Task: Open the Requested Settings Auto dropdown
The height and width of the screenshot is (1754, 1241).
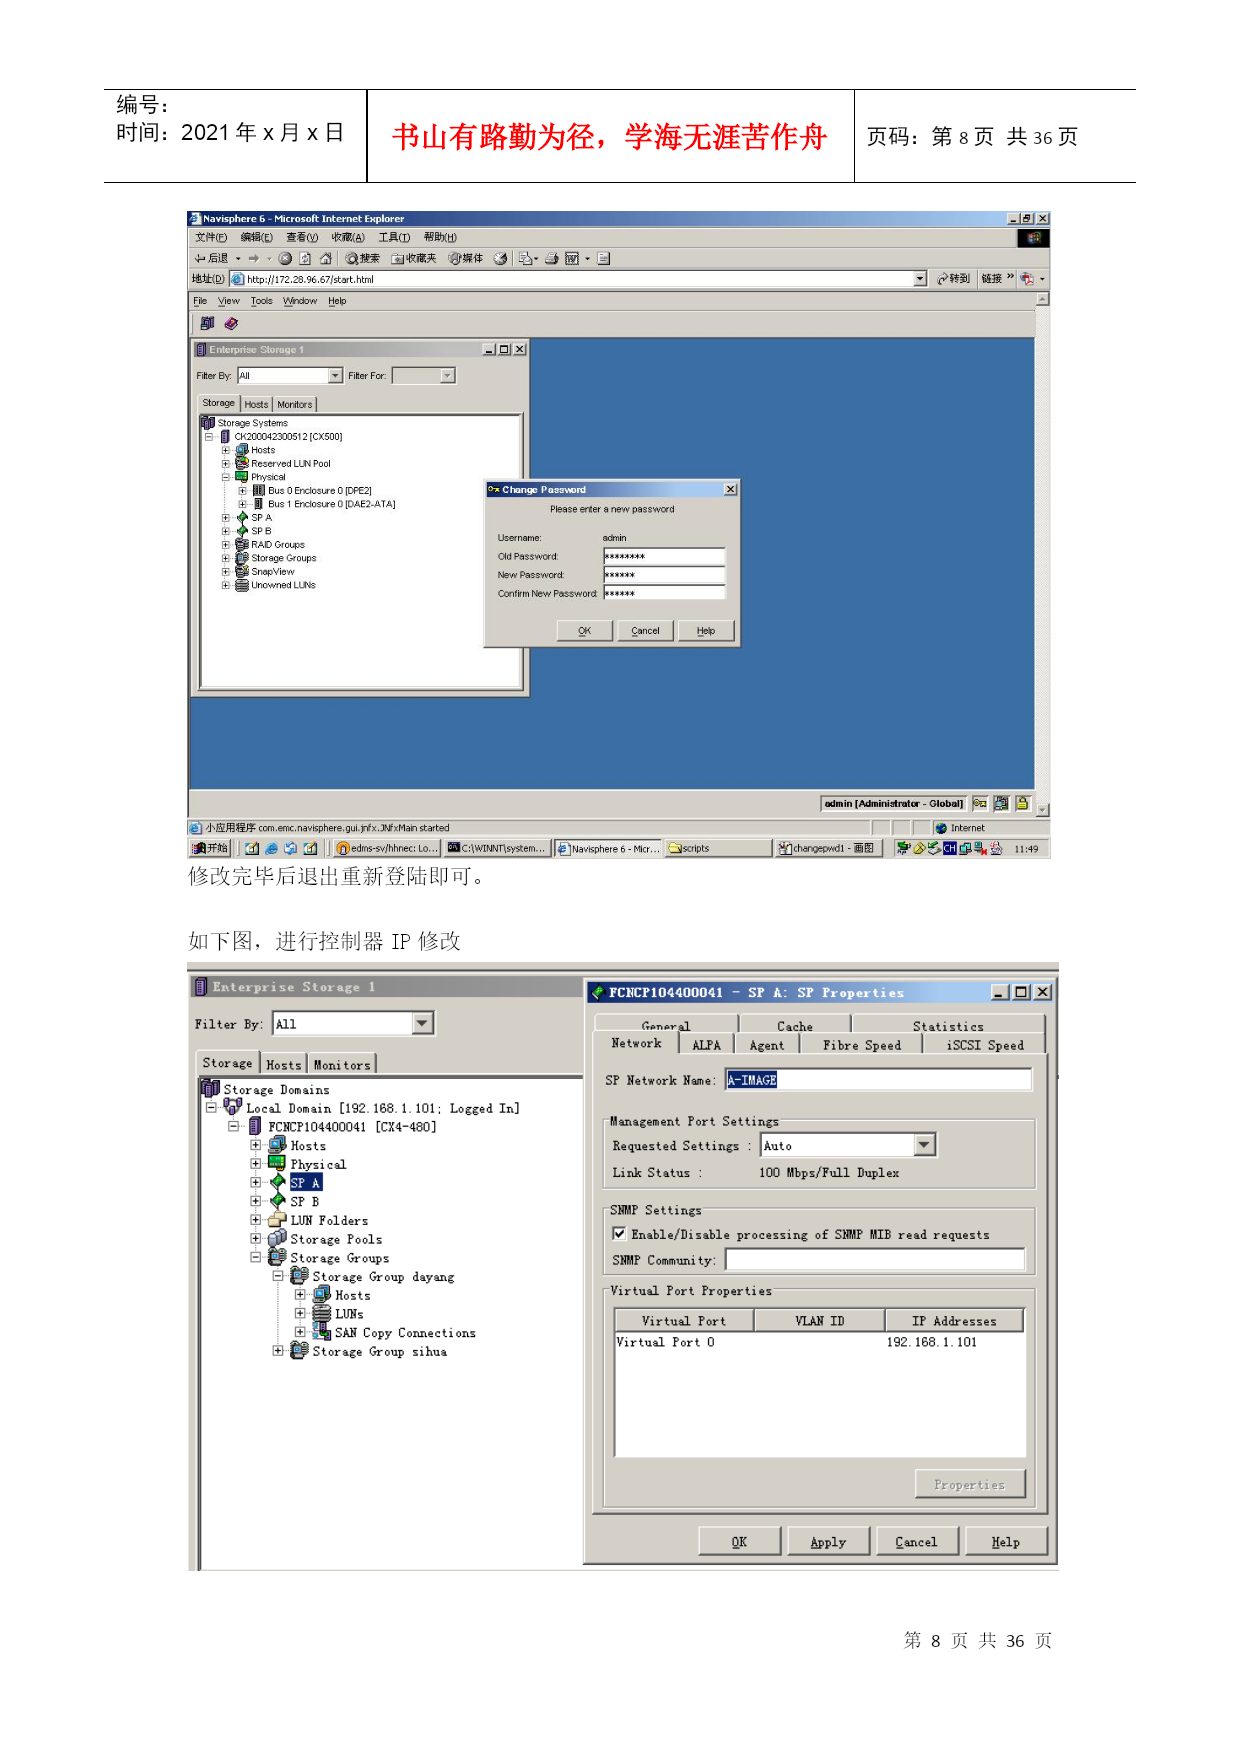Action: tap(925, 1145)
